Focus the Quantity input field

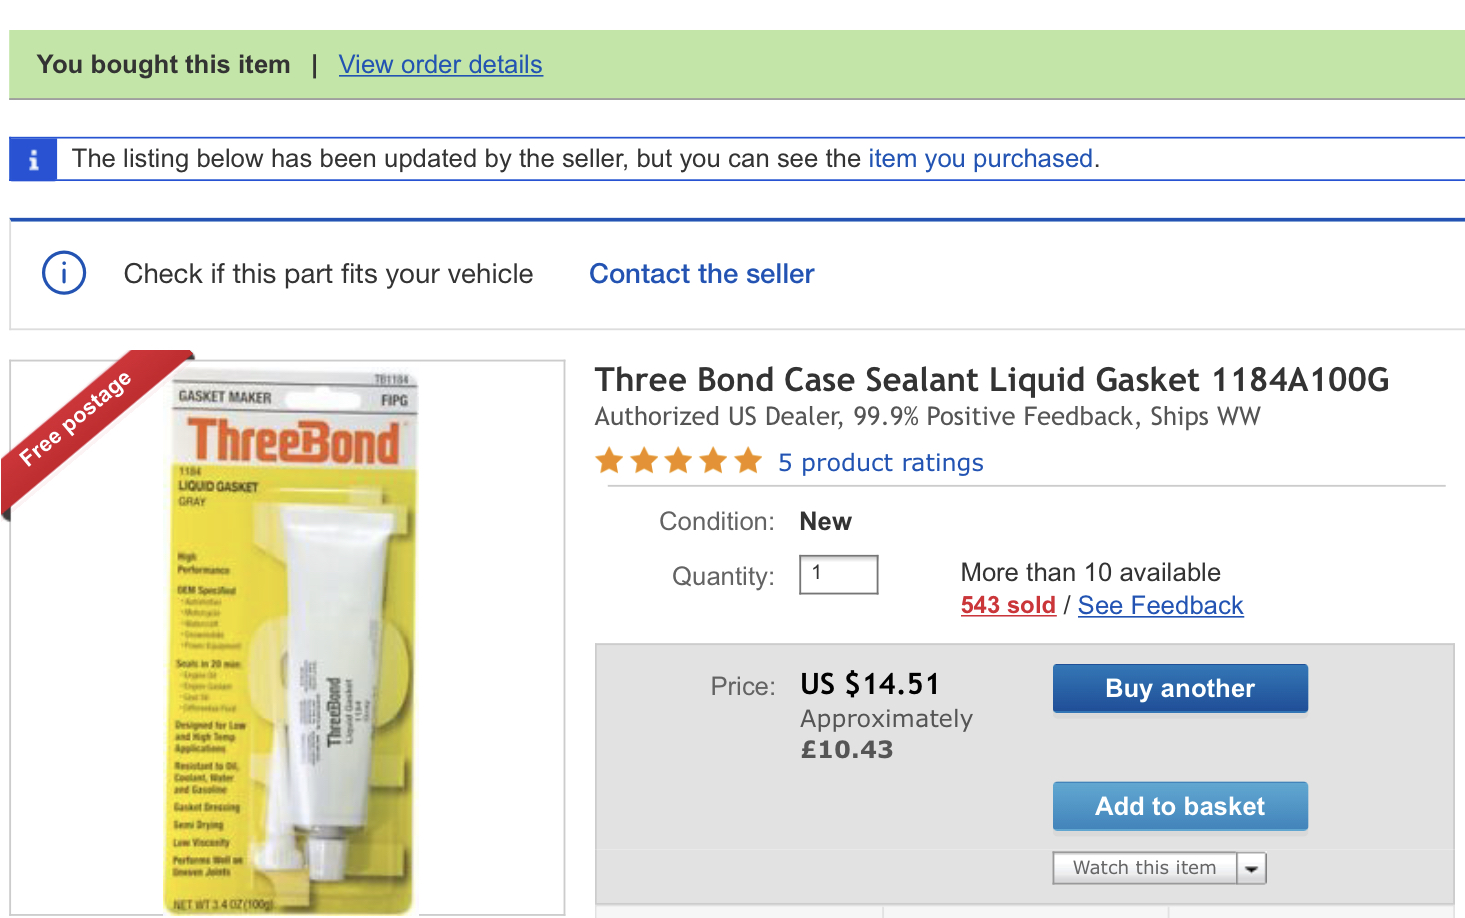click(x=838, y=575)
